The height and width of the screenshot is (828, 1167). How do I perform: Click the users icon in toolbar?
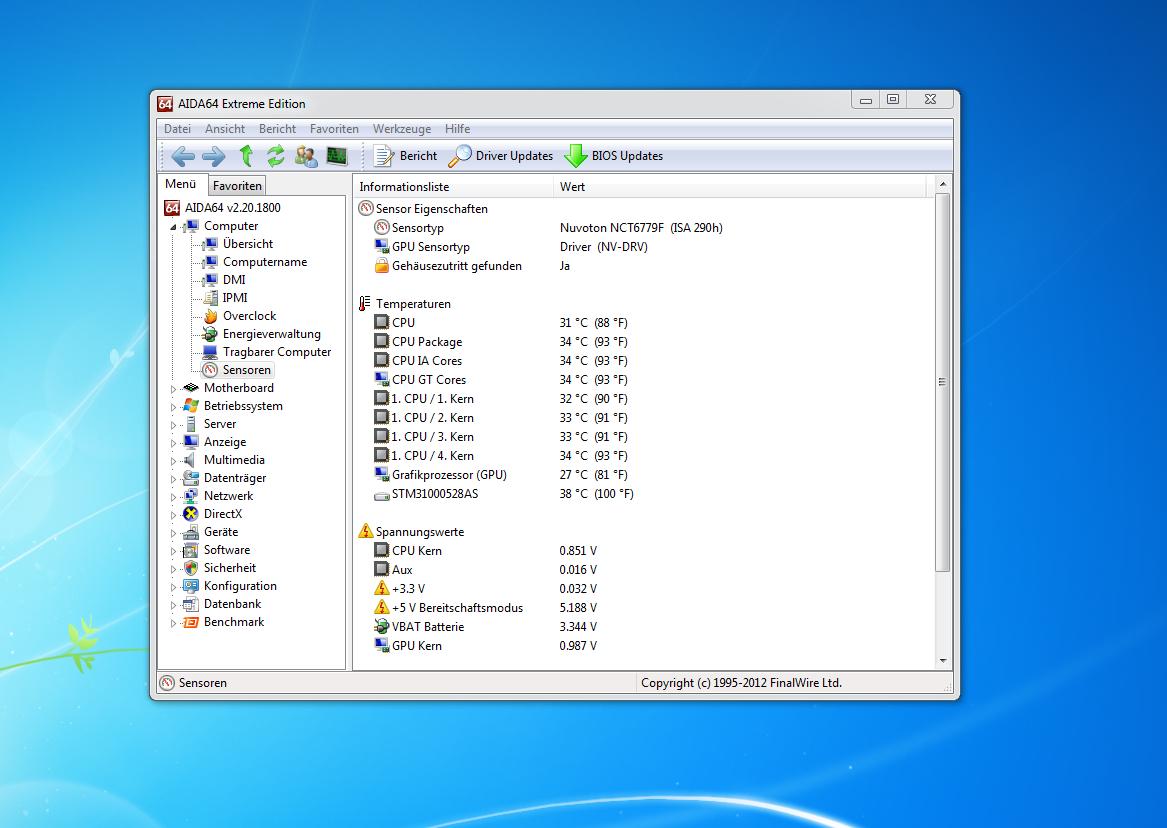[x=306, y=156]
